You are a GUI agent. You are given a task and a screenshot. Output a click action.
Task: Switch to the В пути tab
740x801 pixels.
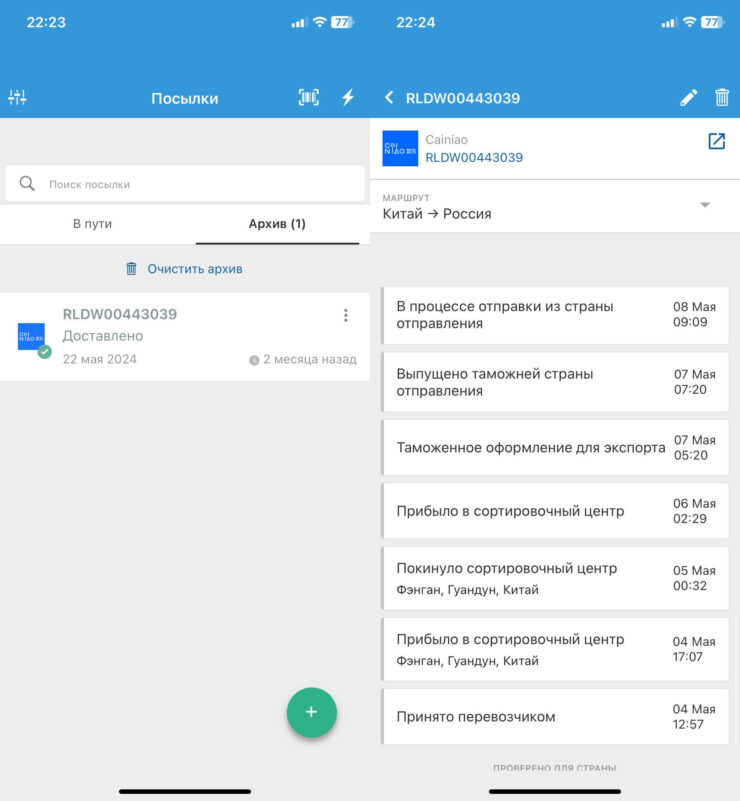pos(92,224)
